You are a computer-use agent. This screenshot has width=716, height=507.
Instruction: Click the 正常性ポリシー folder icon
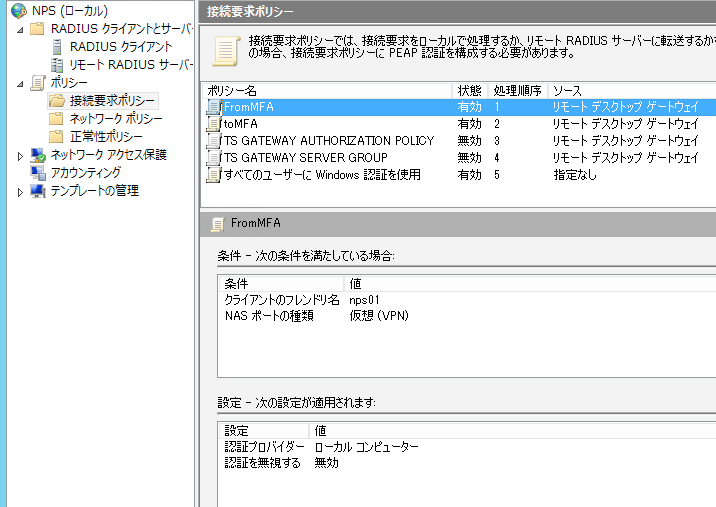coord(56,137)
